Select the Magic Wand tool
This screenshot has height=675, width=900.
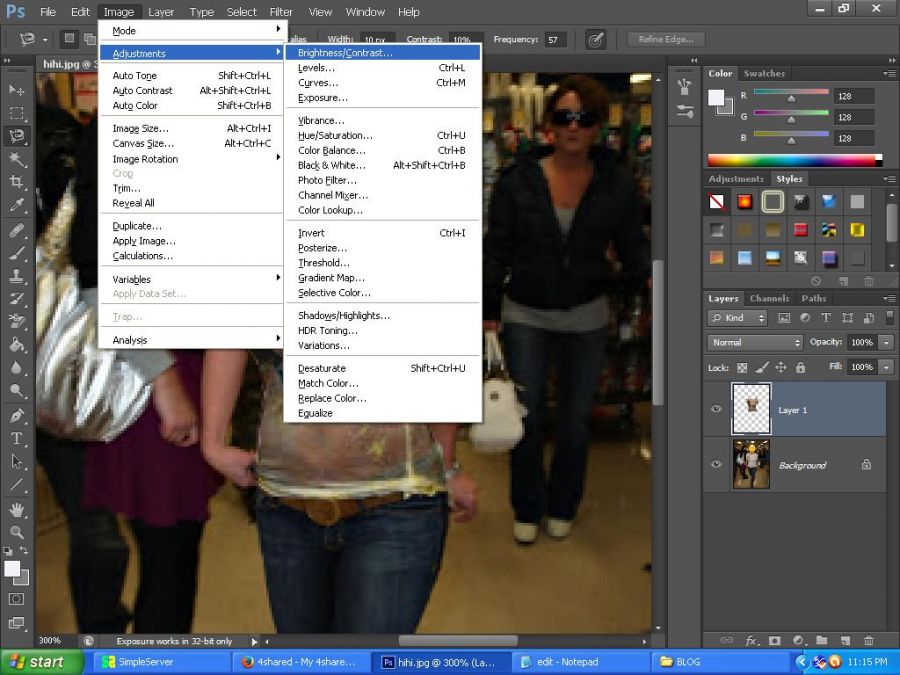click(17, 159)
